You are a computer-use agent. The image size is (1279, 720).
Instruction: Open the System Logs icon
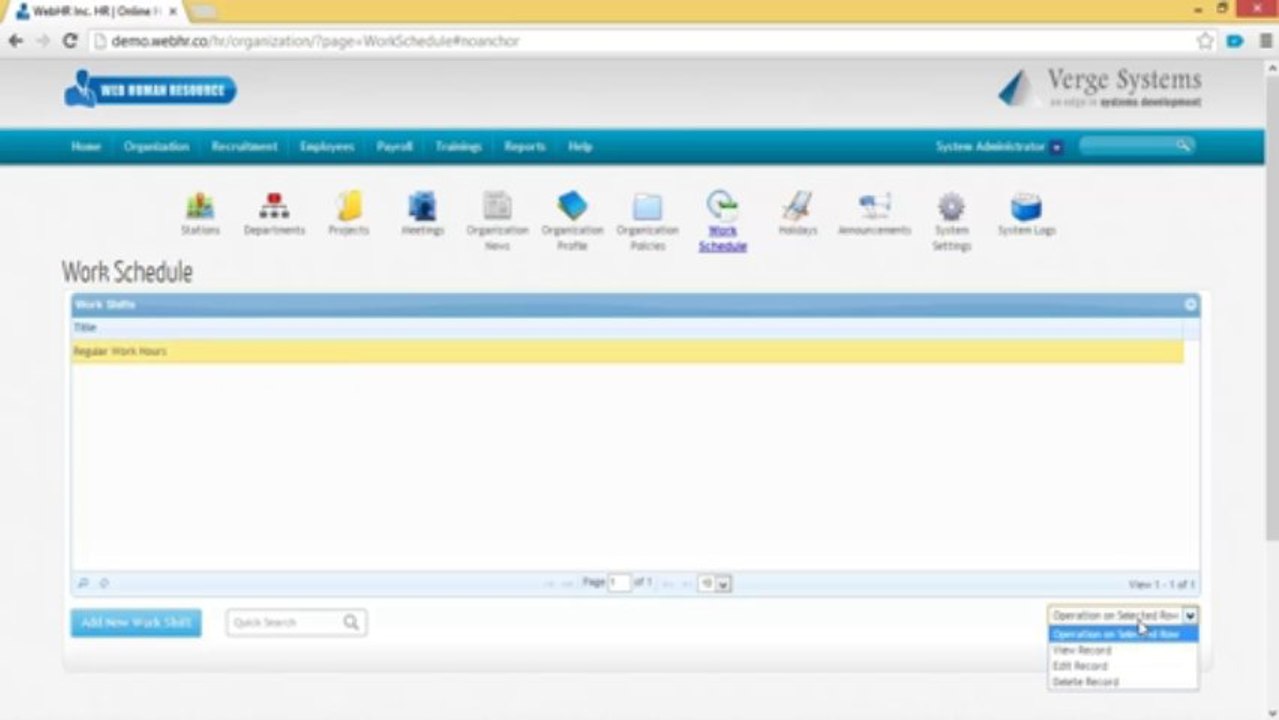(1026, 206)
